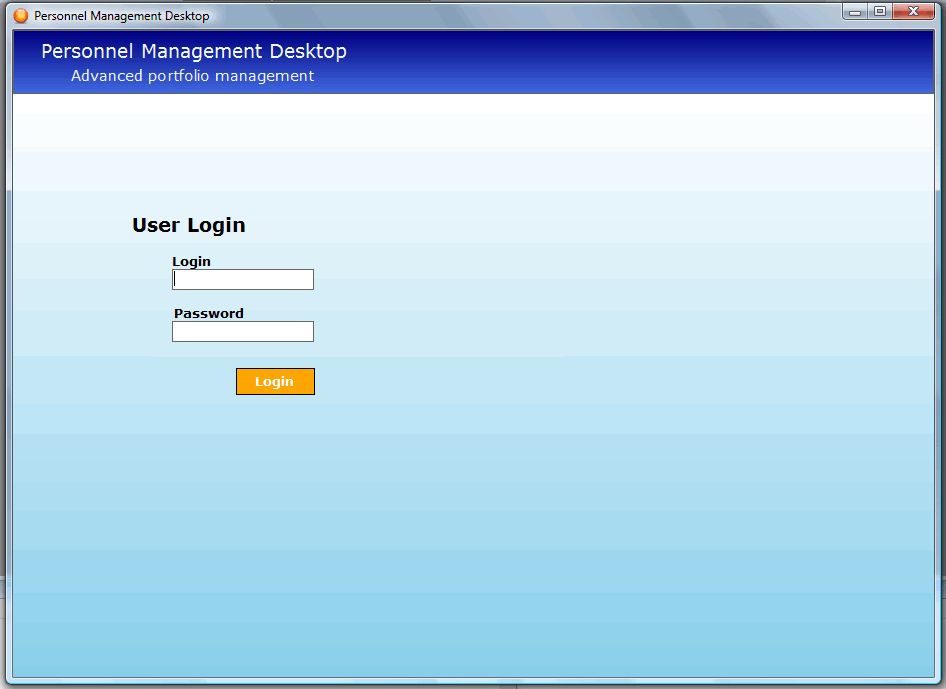
Task: Click the 'Advanced portfolio management' subtitle
Action: tap(192, 76)
